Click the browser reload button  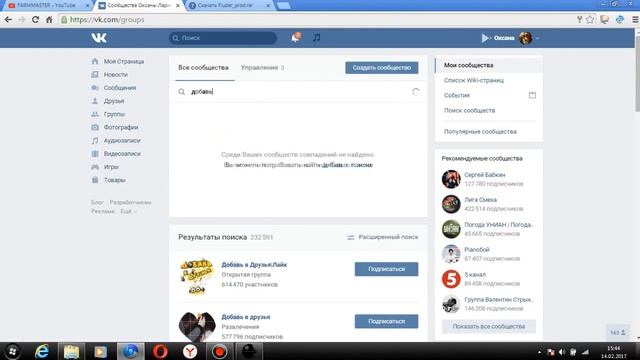click(x=36, y=20)
